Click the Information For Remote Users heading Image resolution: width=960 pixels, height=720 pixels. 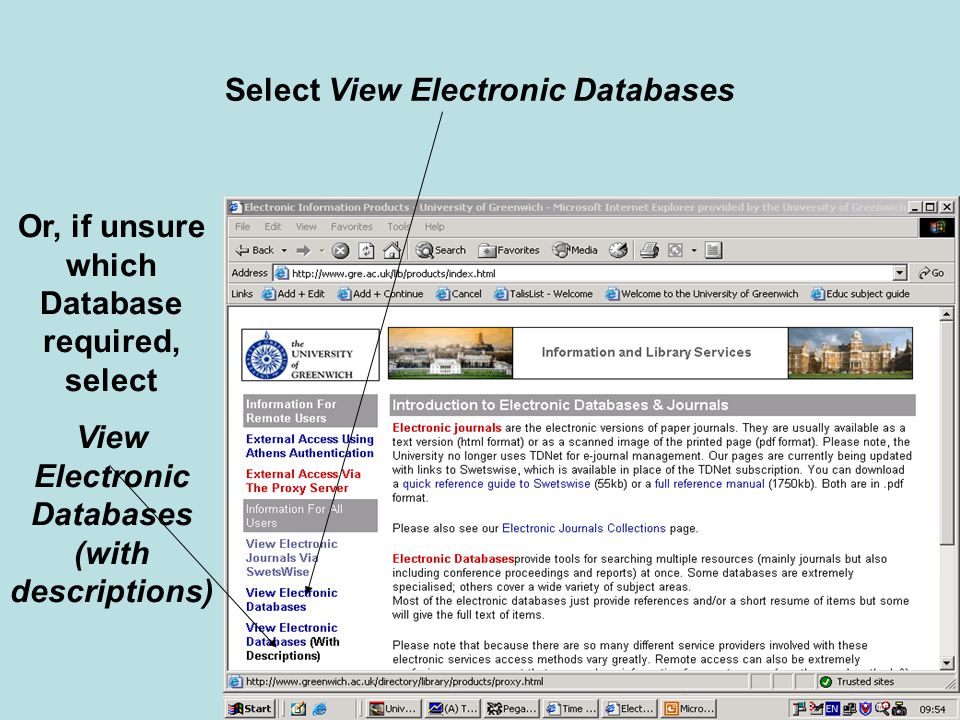(x=310, y=411)
